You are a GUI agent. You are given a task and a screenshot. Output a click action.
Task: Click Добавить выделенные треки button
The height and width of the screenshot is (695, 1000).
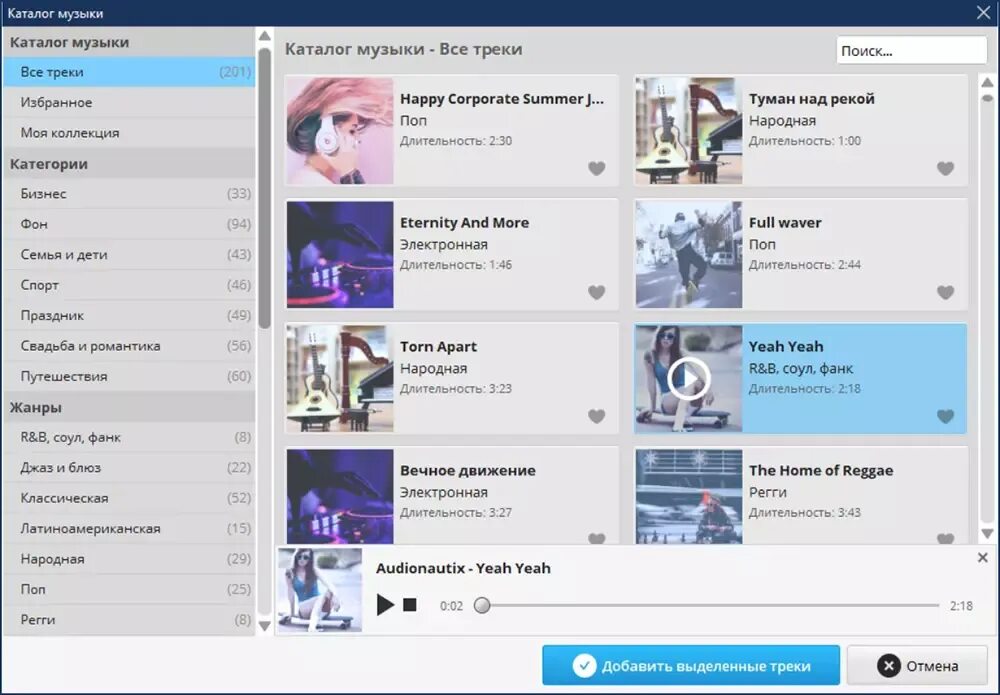click(691, 666)
